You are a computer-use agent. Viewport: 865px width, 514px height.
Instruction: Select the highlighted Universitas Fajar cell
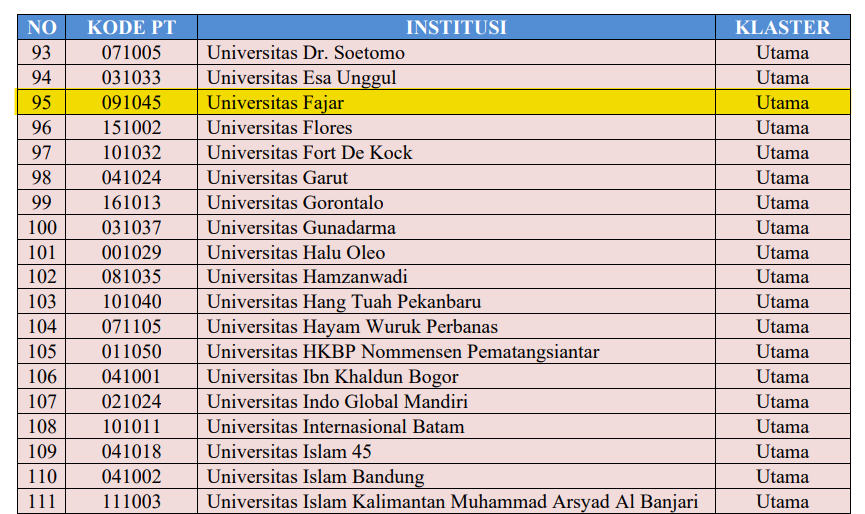coord(275,102)
